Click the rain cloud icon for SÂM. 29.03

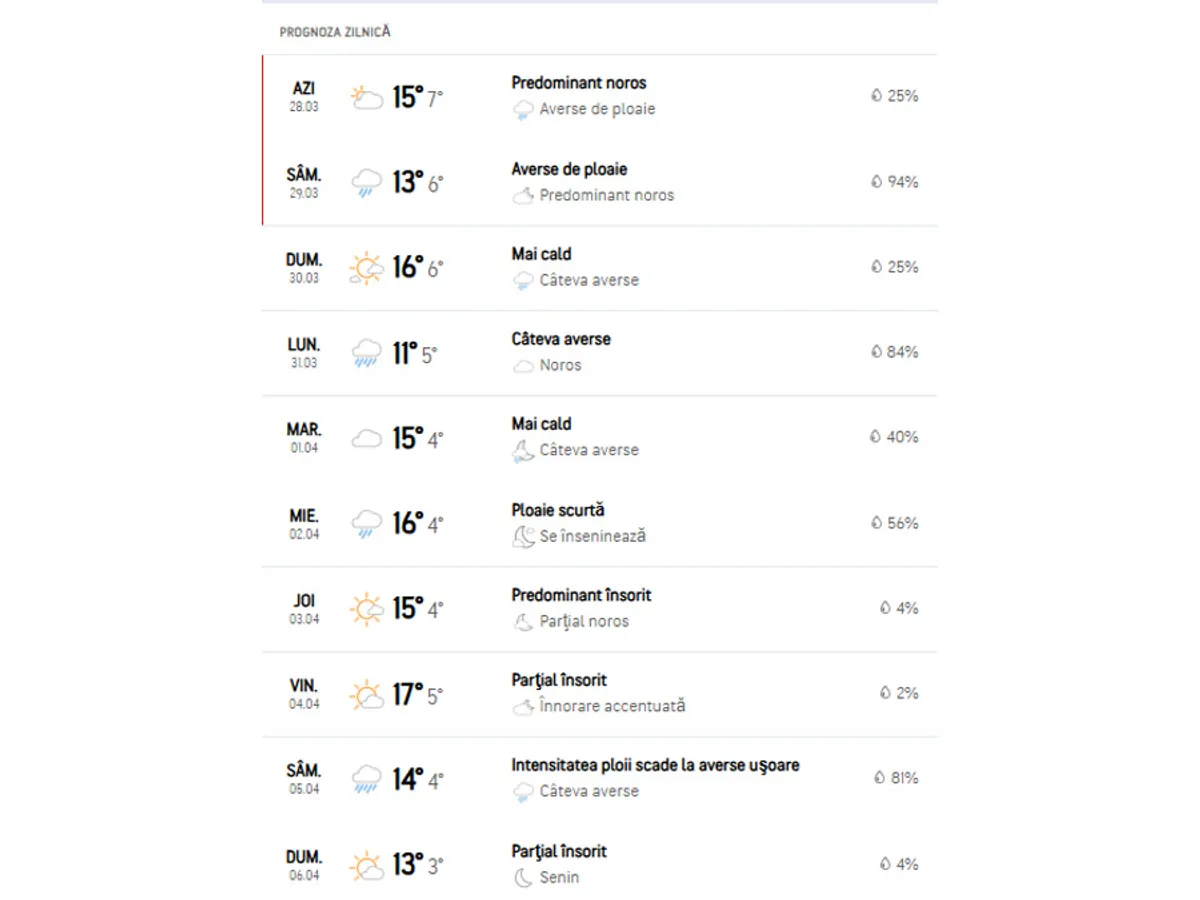pyautogui.click(x=366, y=183)
